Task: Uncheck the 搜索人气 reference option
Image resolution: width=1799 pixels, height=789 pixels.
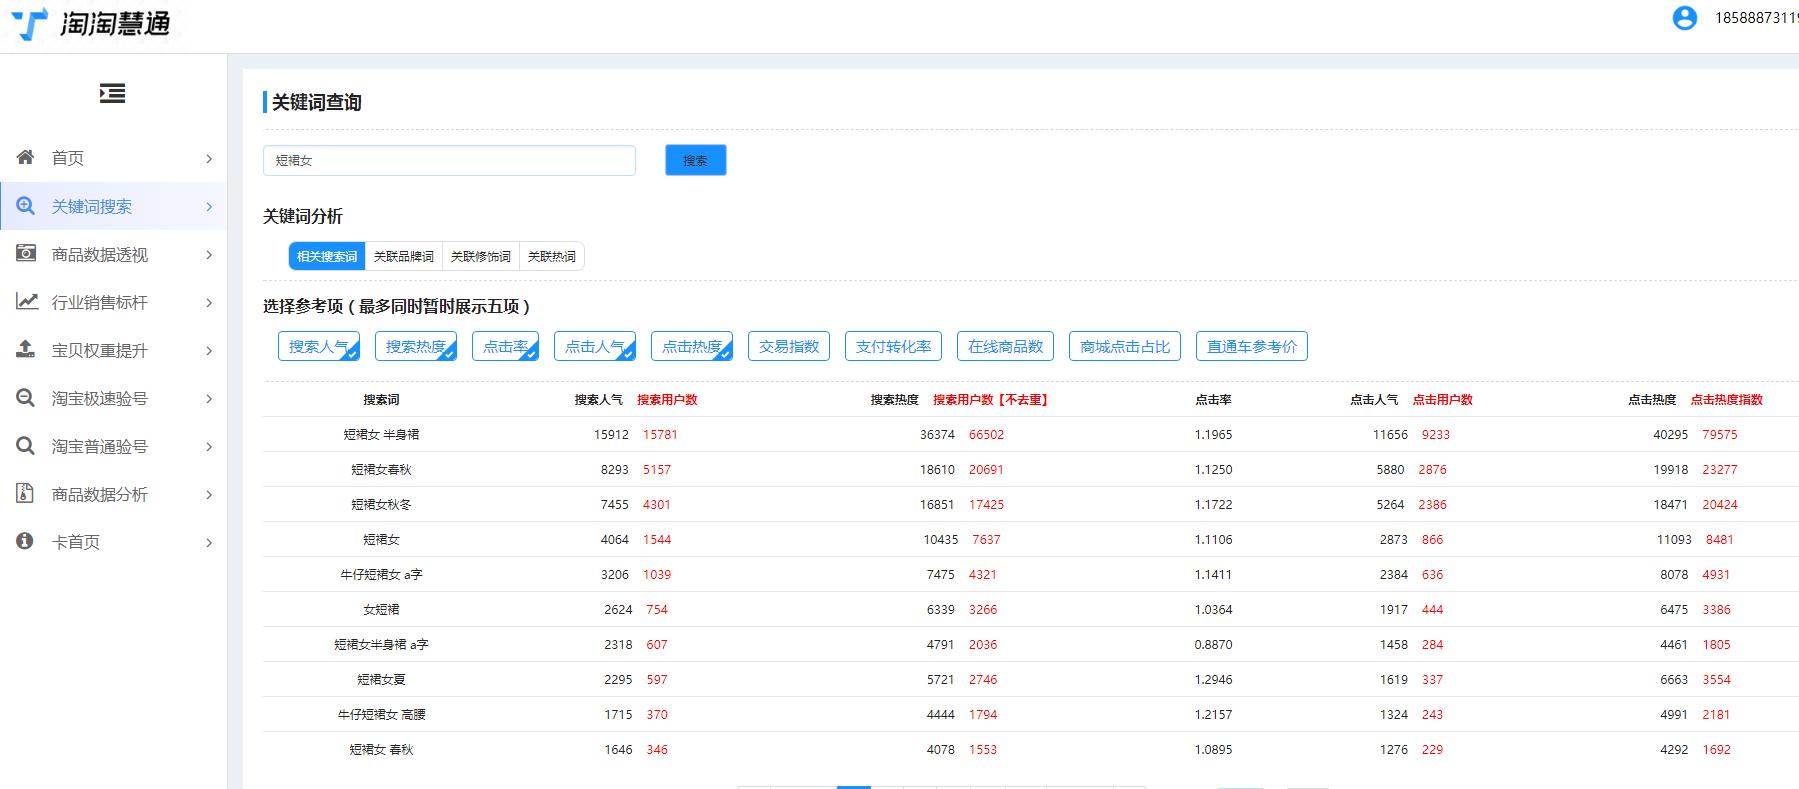Action: (318, 347)
